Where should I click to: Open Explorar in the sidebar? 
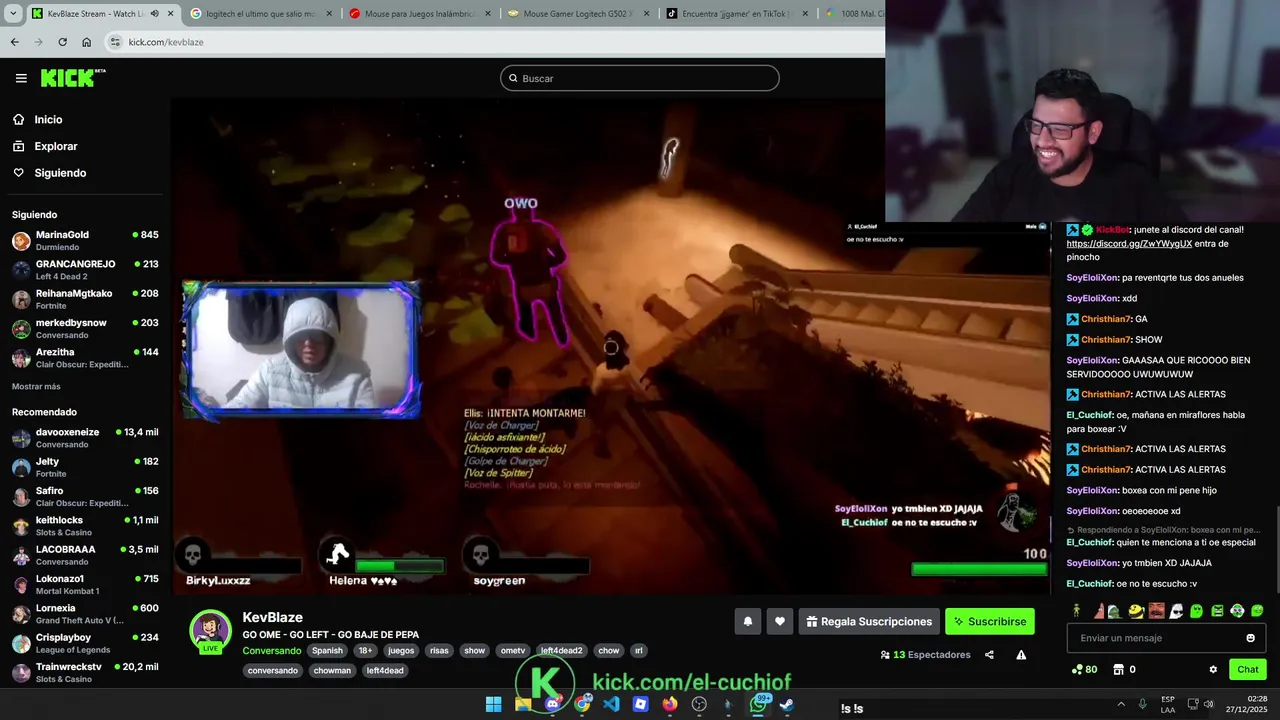pyautogui.click(x=55, y=146)
